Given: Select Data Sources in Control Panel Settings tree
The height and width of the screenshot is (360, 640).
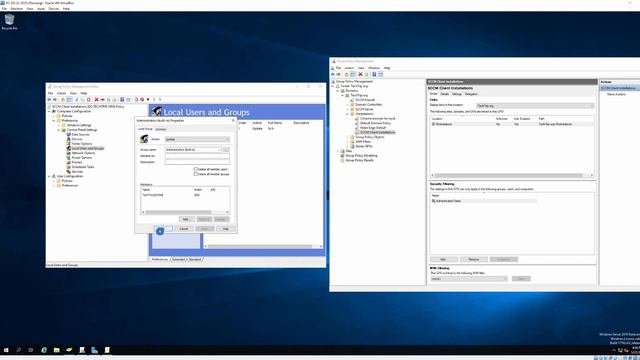Looking at the screenshot, I should [x=80, y=134].
